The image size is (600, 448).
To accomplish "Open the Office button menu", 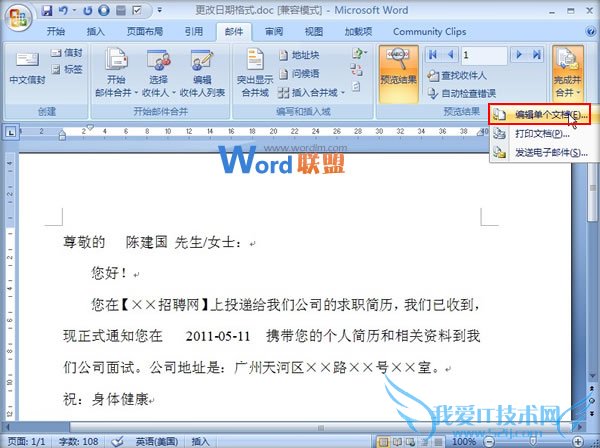I will coord(18,17).
